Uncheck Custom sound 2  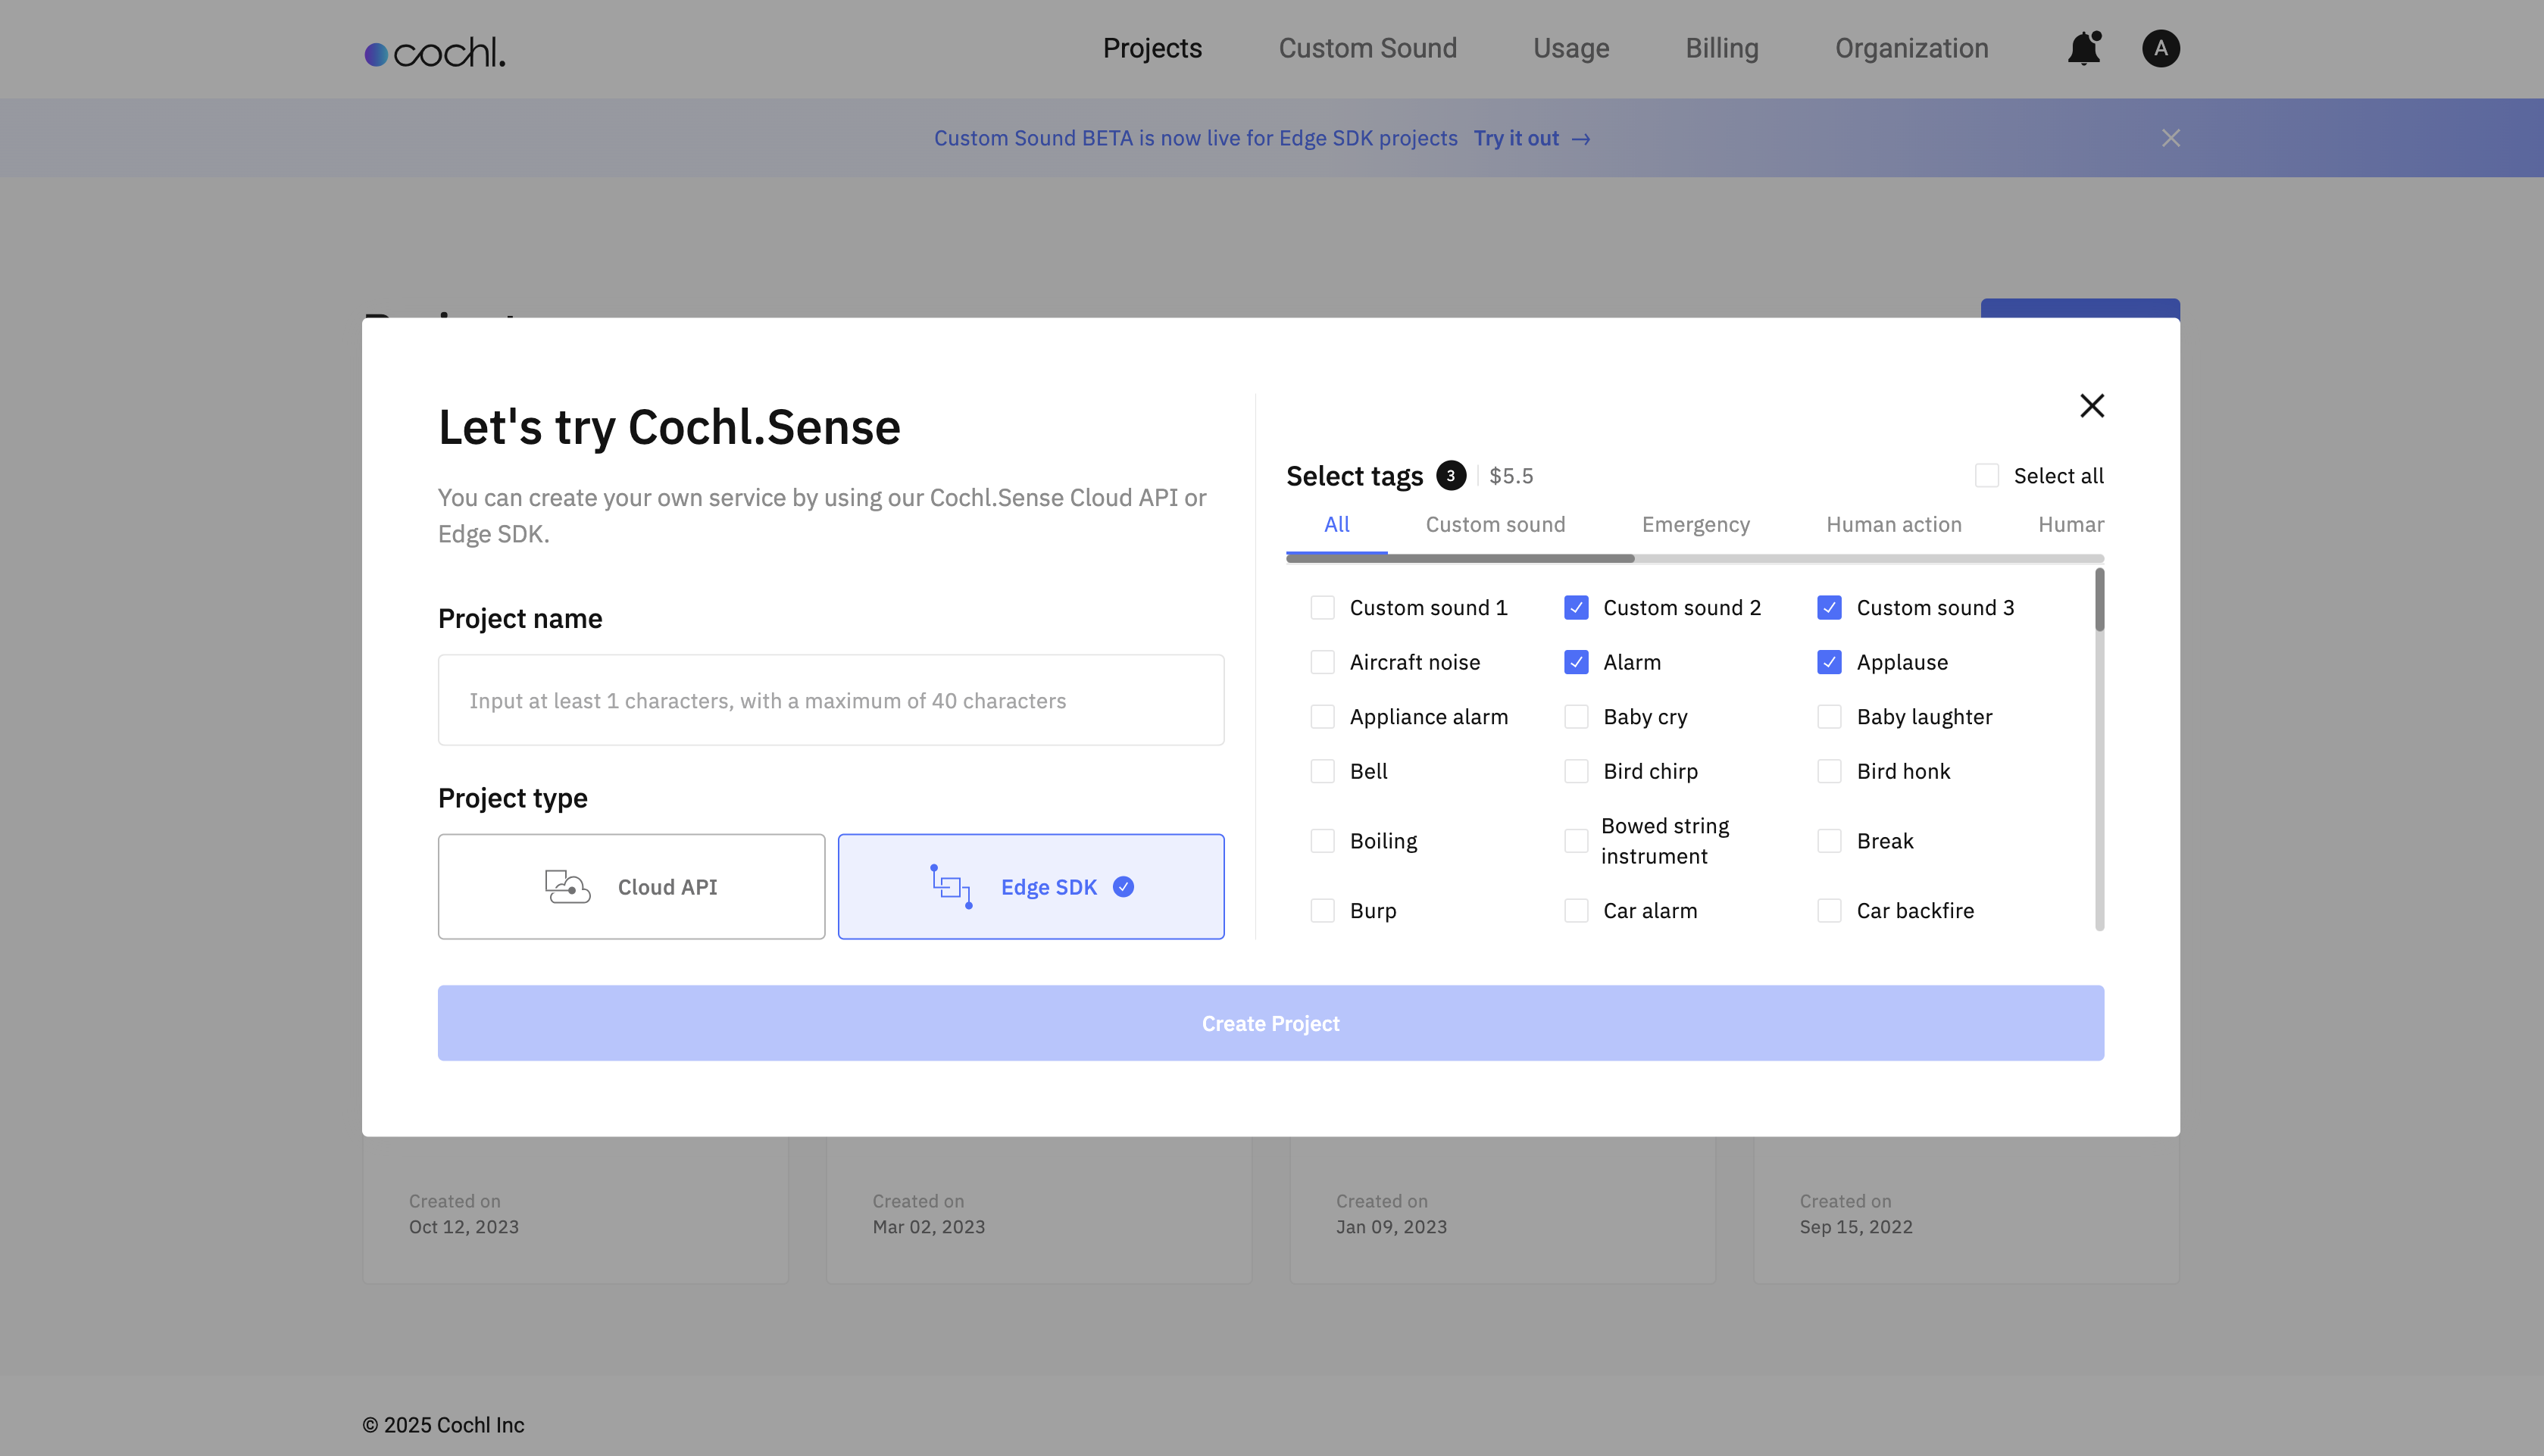pos(1576,608)
